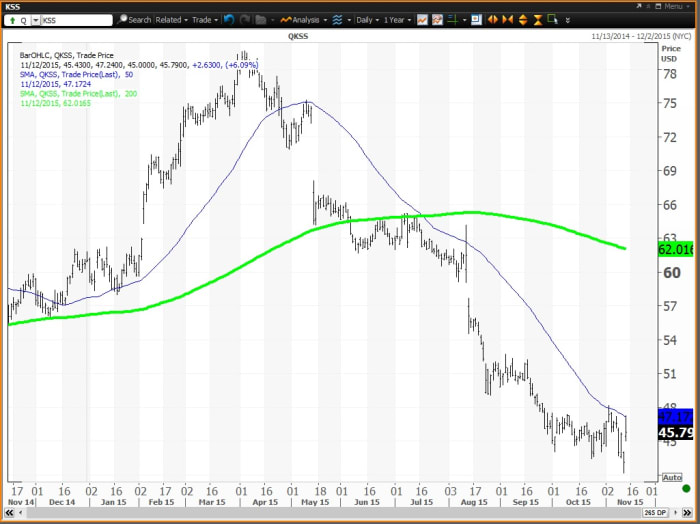Open the Related menu
700x524 pixels.
[171, 19]
